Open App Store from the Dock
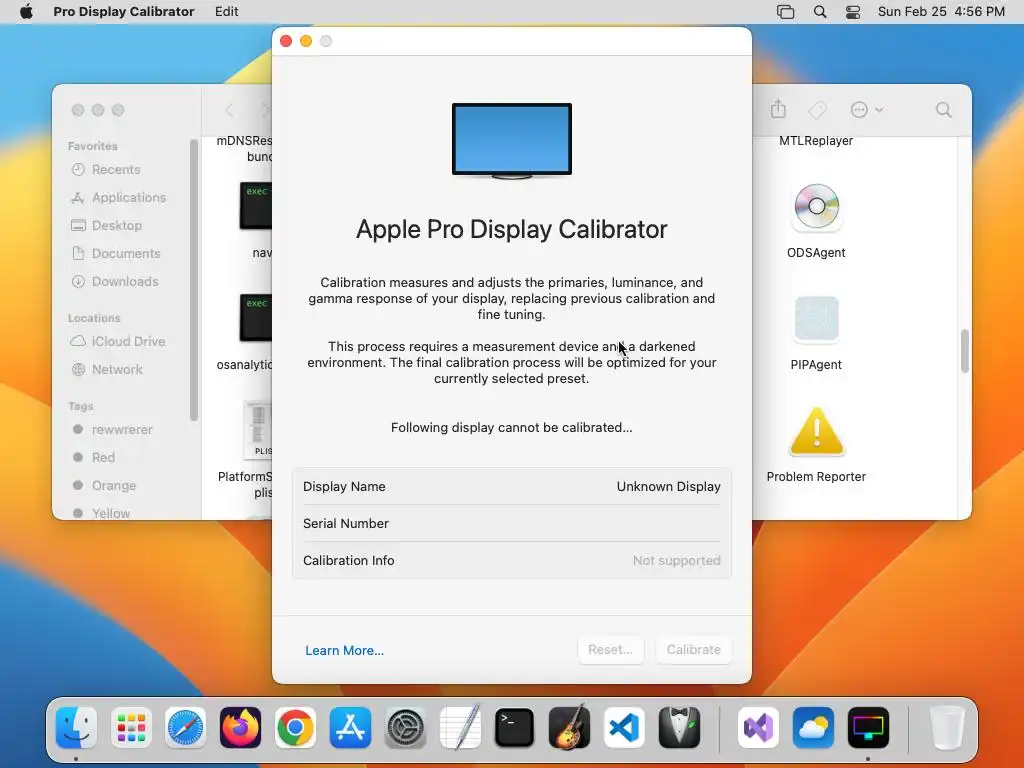Image resolution: width=1024 pixels, height=768 pixels. (x=350, y=728)
